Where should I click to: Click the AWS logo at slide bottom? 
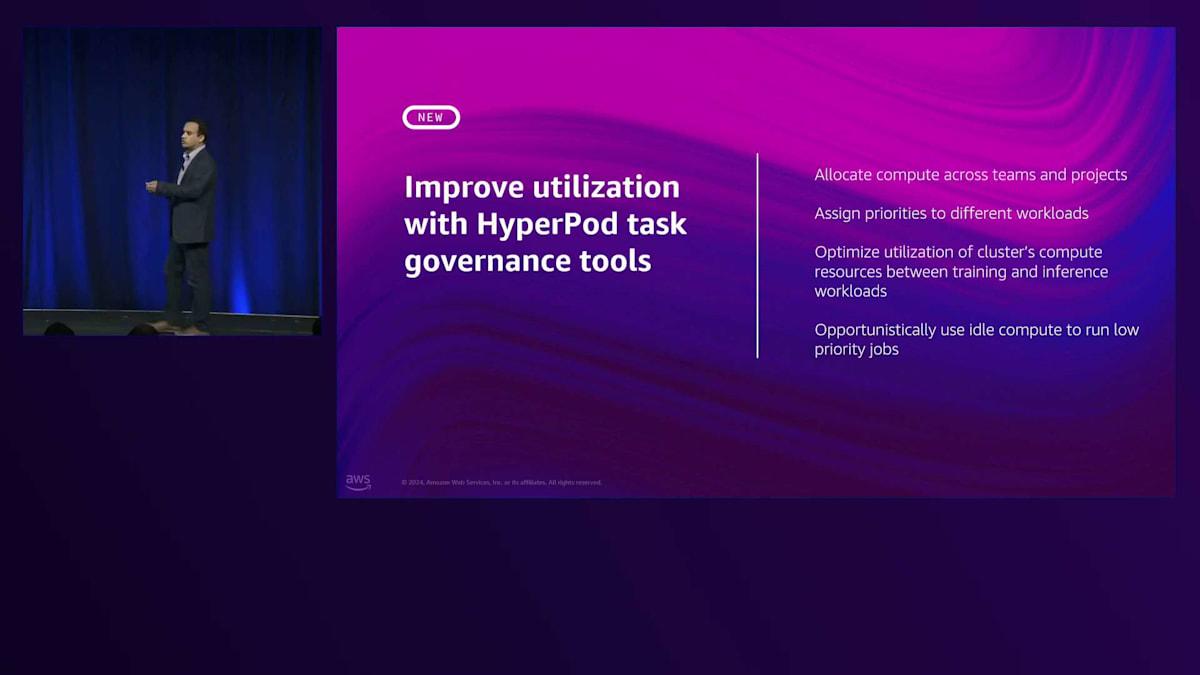[358, 482]
